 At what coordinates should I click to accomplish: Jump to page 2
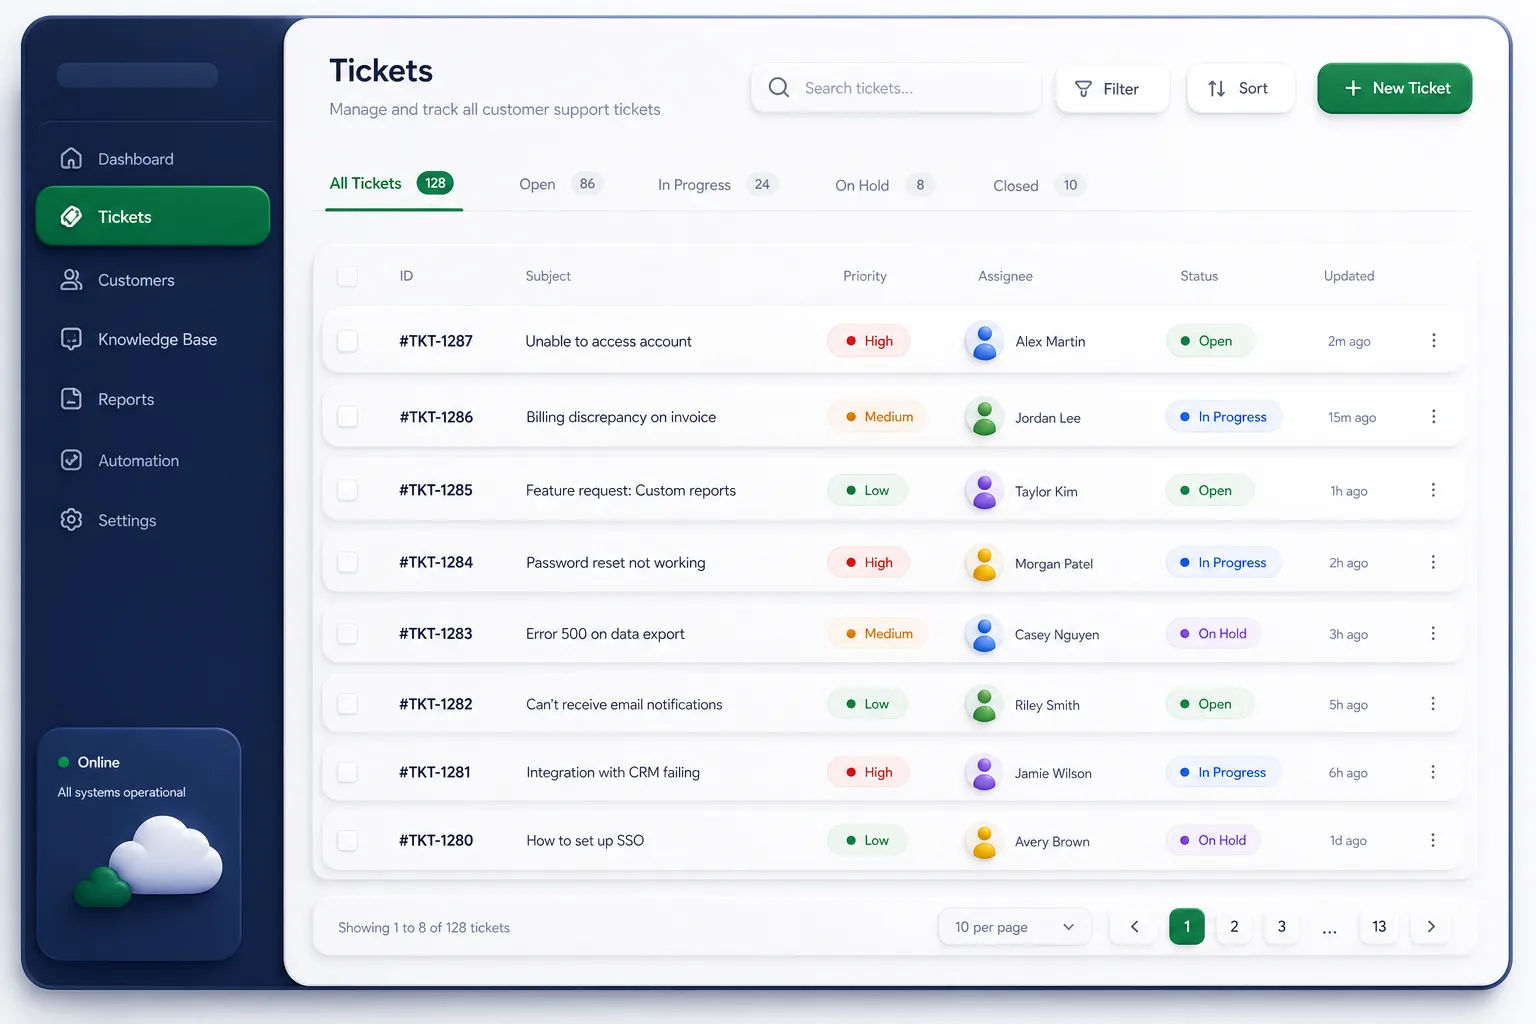coord(1234,927)
